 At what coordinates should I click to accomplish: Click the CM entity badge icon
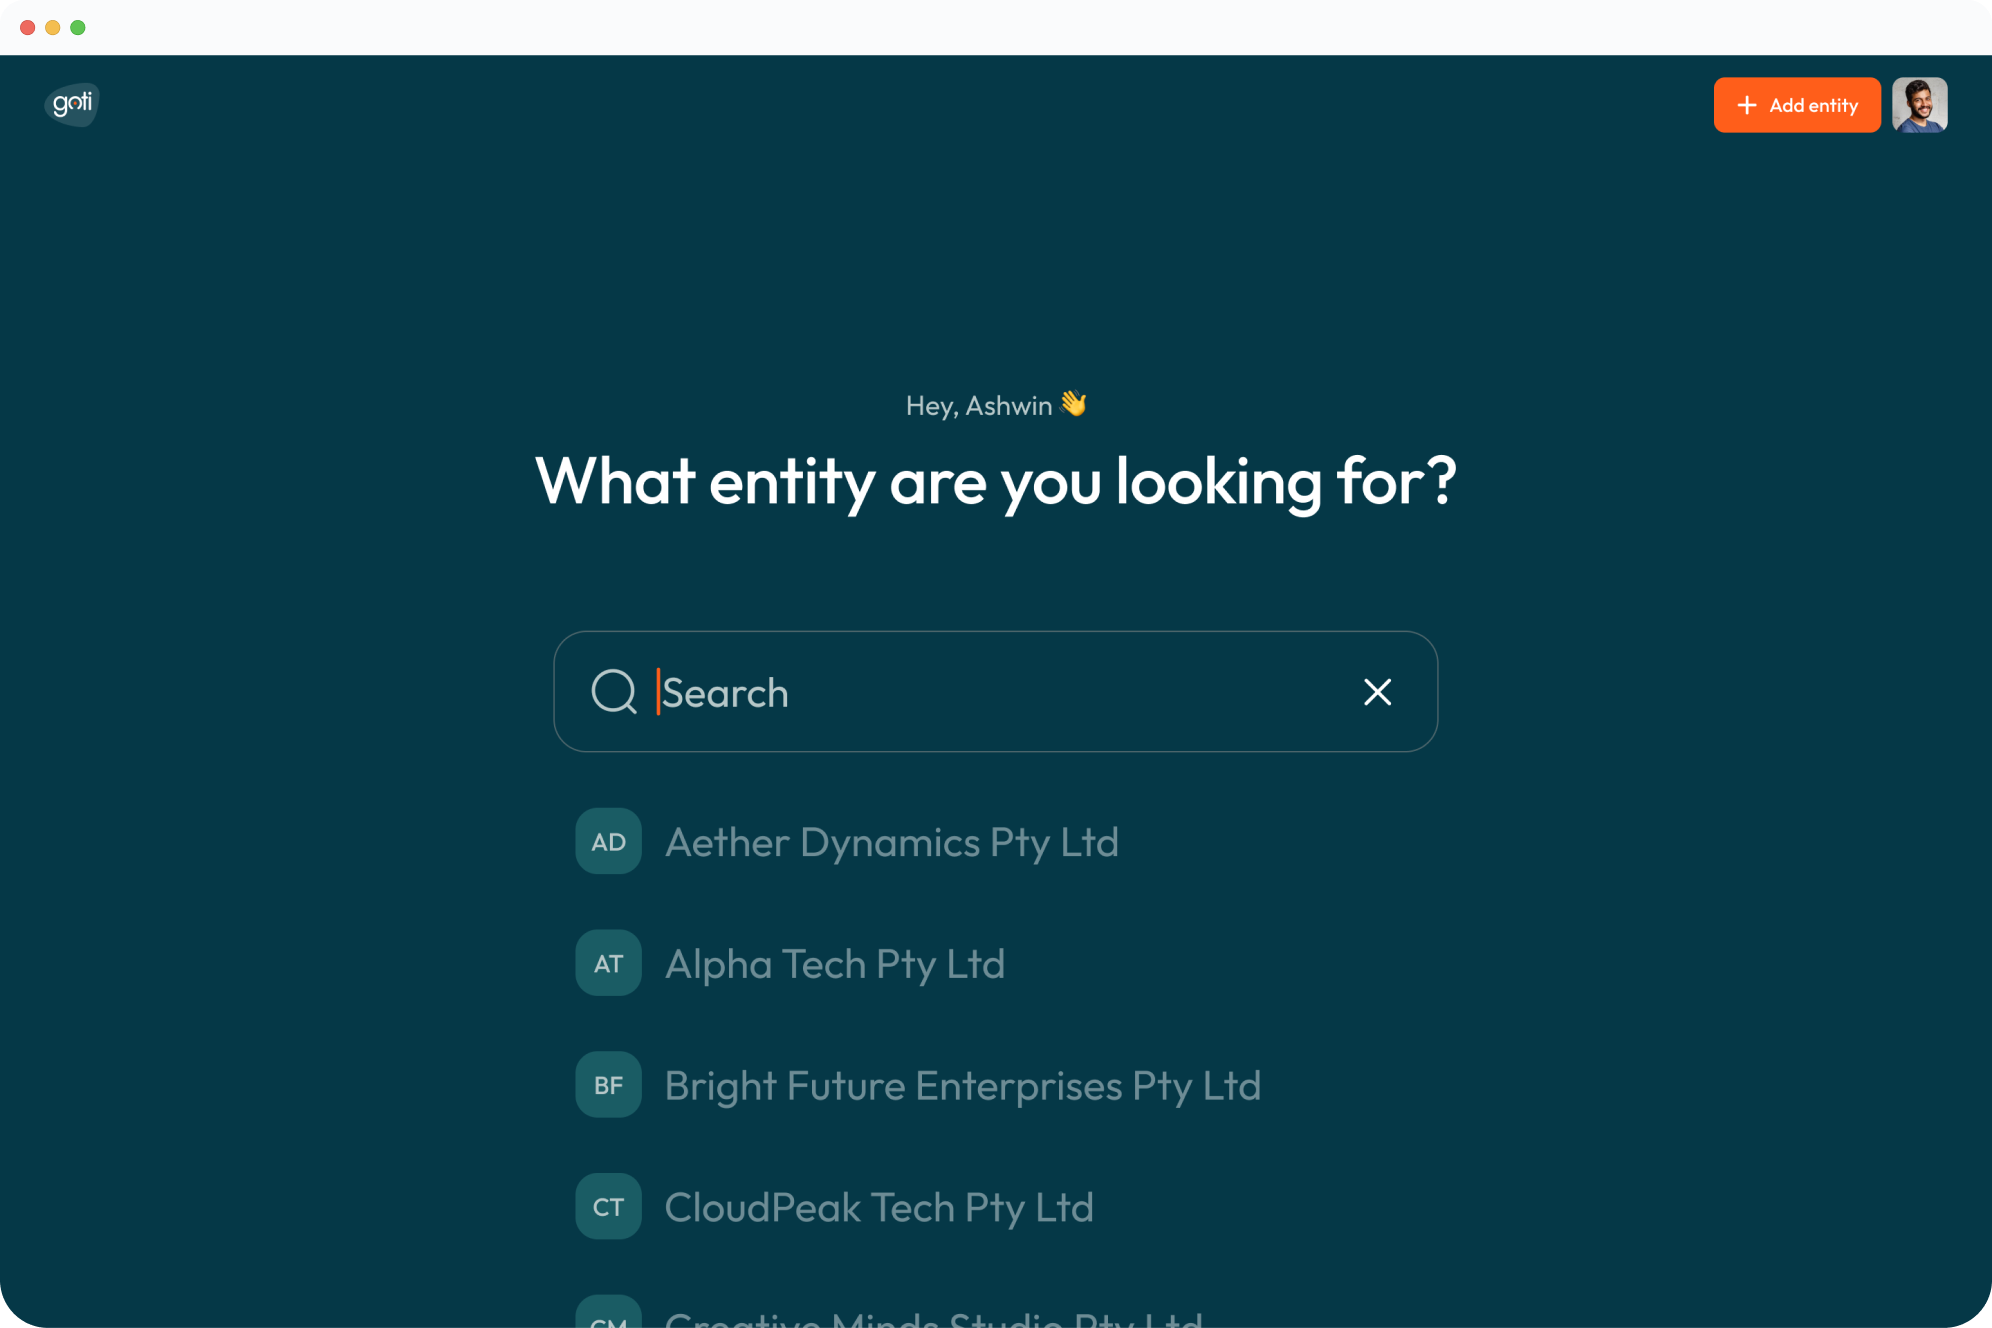point(608,1312)
